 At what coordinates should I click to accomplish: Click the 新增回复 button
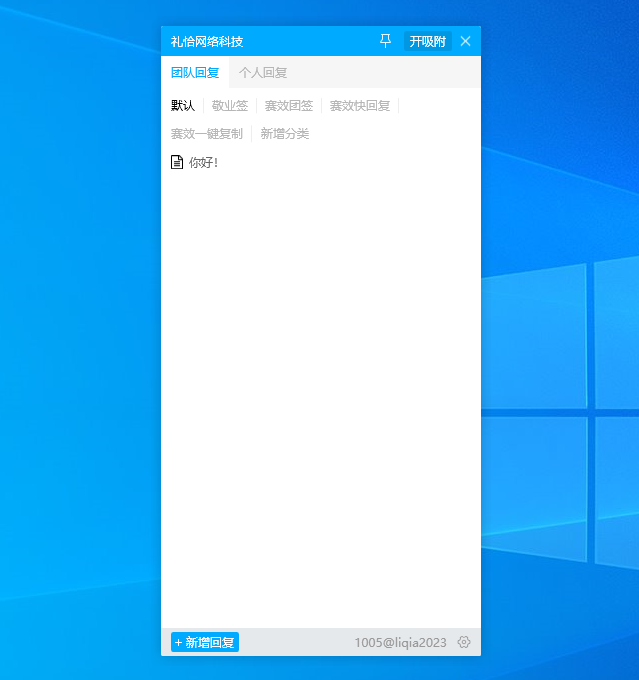(x=205, y=642)
